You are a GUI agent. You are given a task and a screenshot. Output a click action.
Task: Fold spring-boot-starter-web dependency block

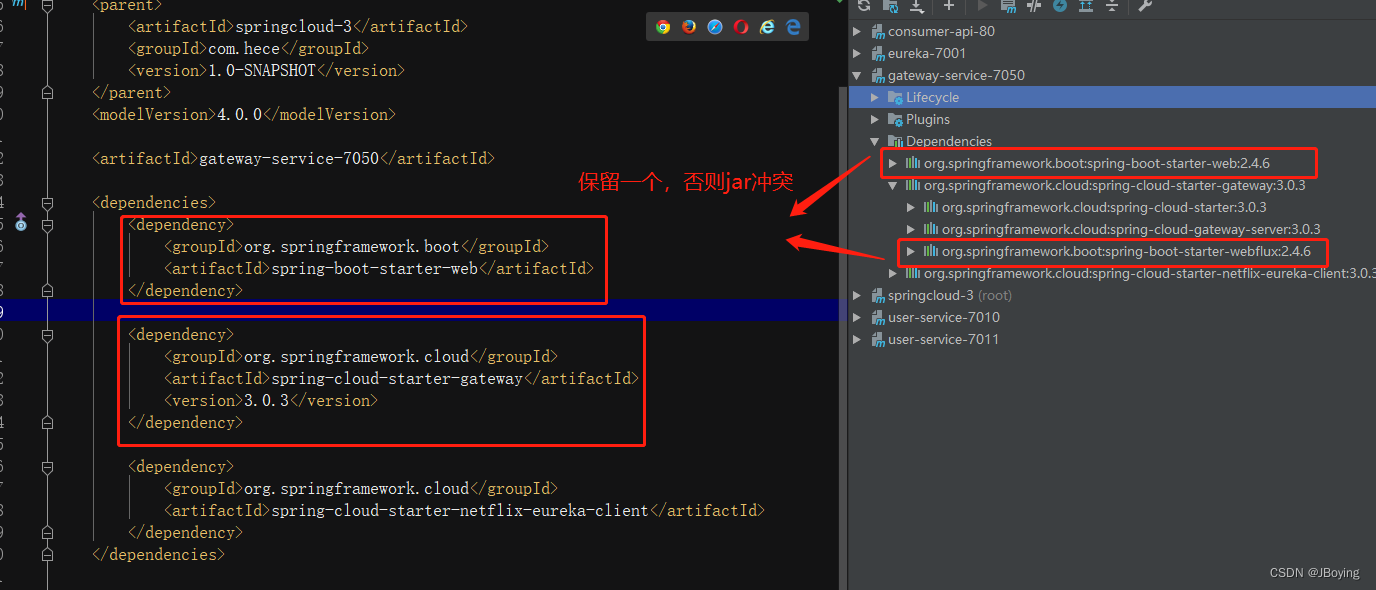point(47,224)
